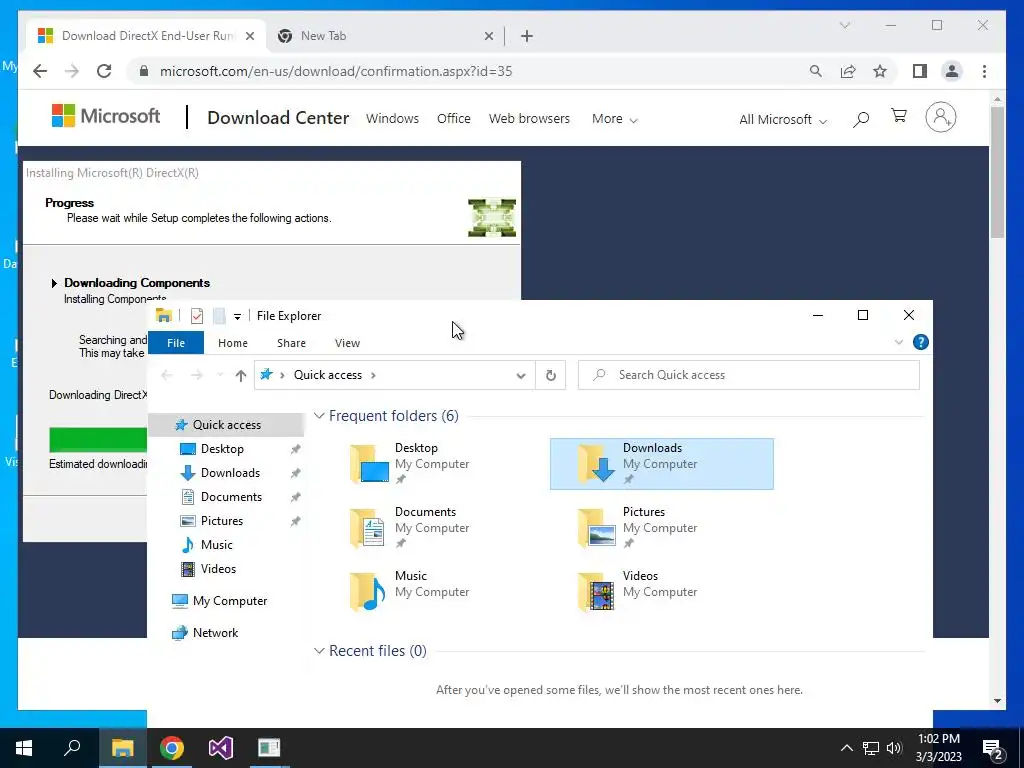
Task: Open Music folder in Frequent folders
Action: point(434,592)
